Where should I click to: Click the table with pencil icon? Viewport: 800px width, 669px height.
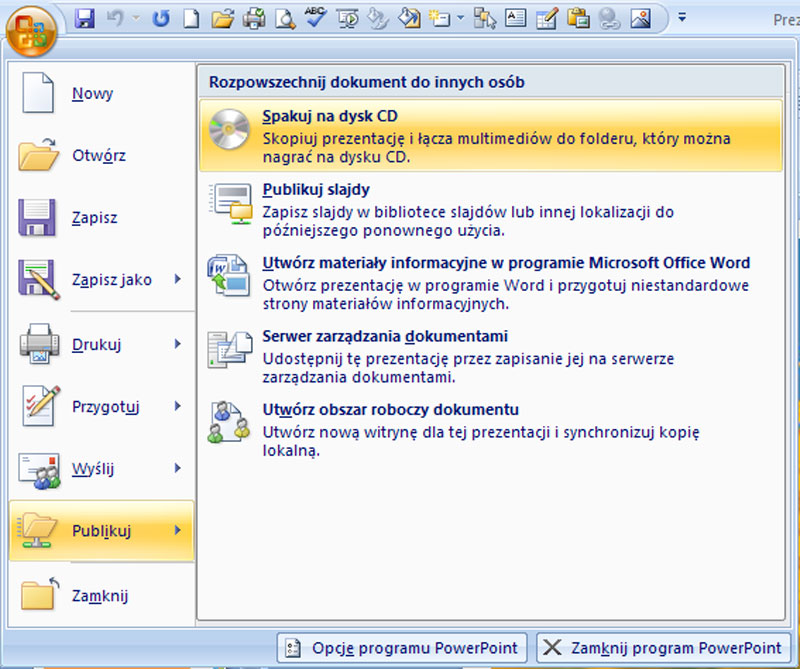click(547, 19)
